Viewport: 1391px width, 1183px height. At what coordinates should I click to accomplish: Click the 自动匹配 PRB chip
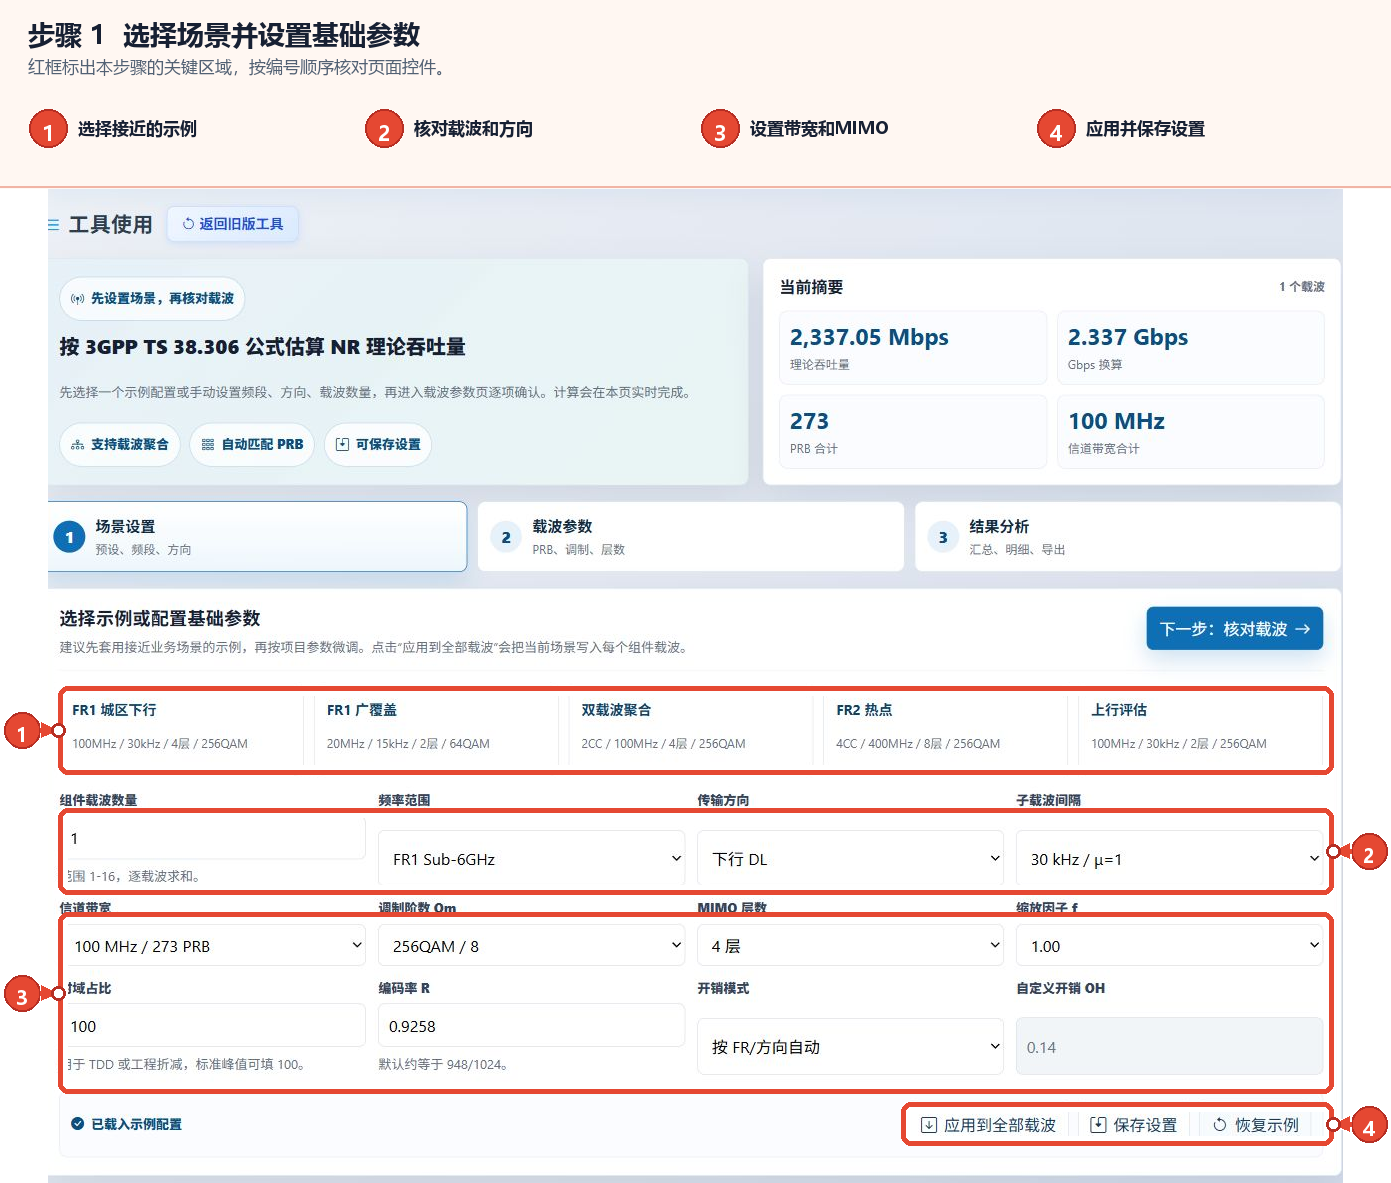[252, 444]
